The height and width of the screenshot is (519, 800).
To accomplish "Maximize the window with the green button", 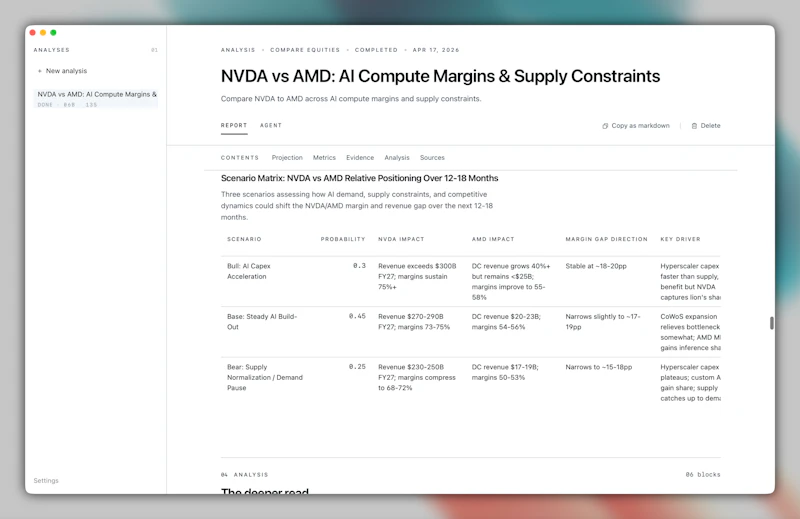I will click(x=53, y=33).
